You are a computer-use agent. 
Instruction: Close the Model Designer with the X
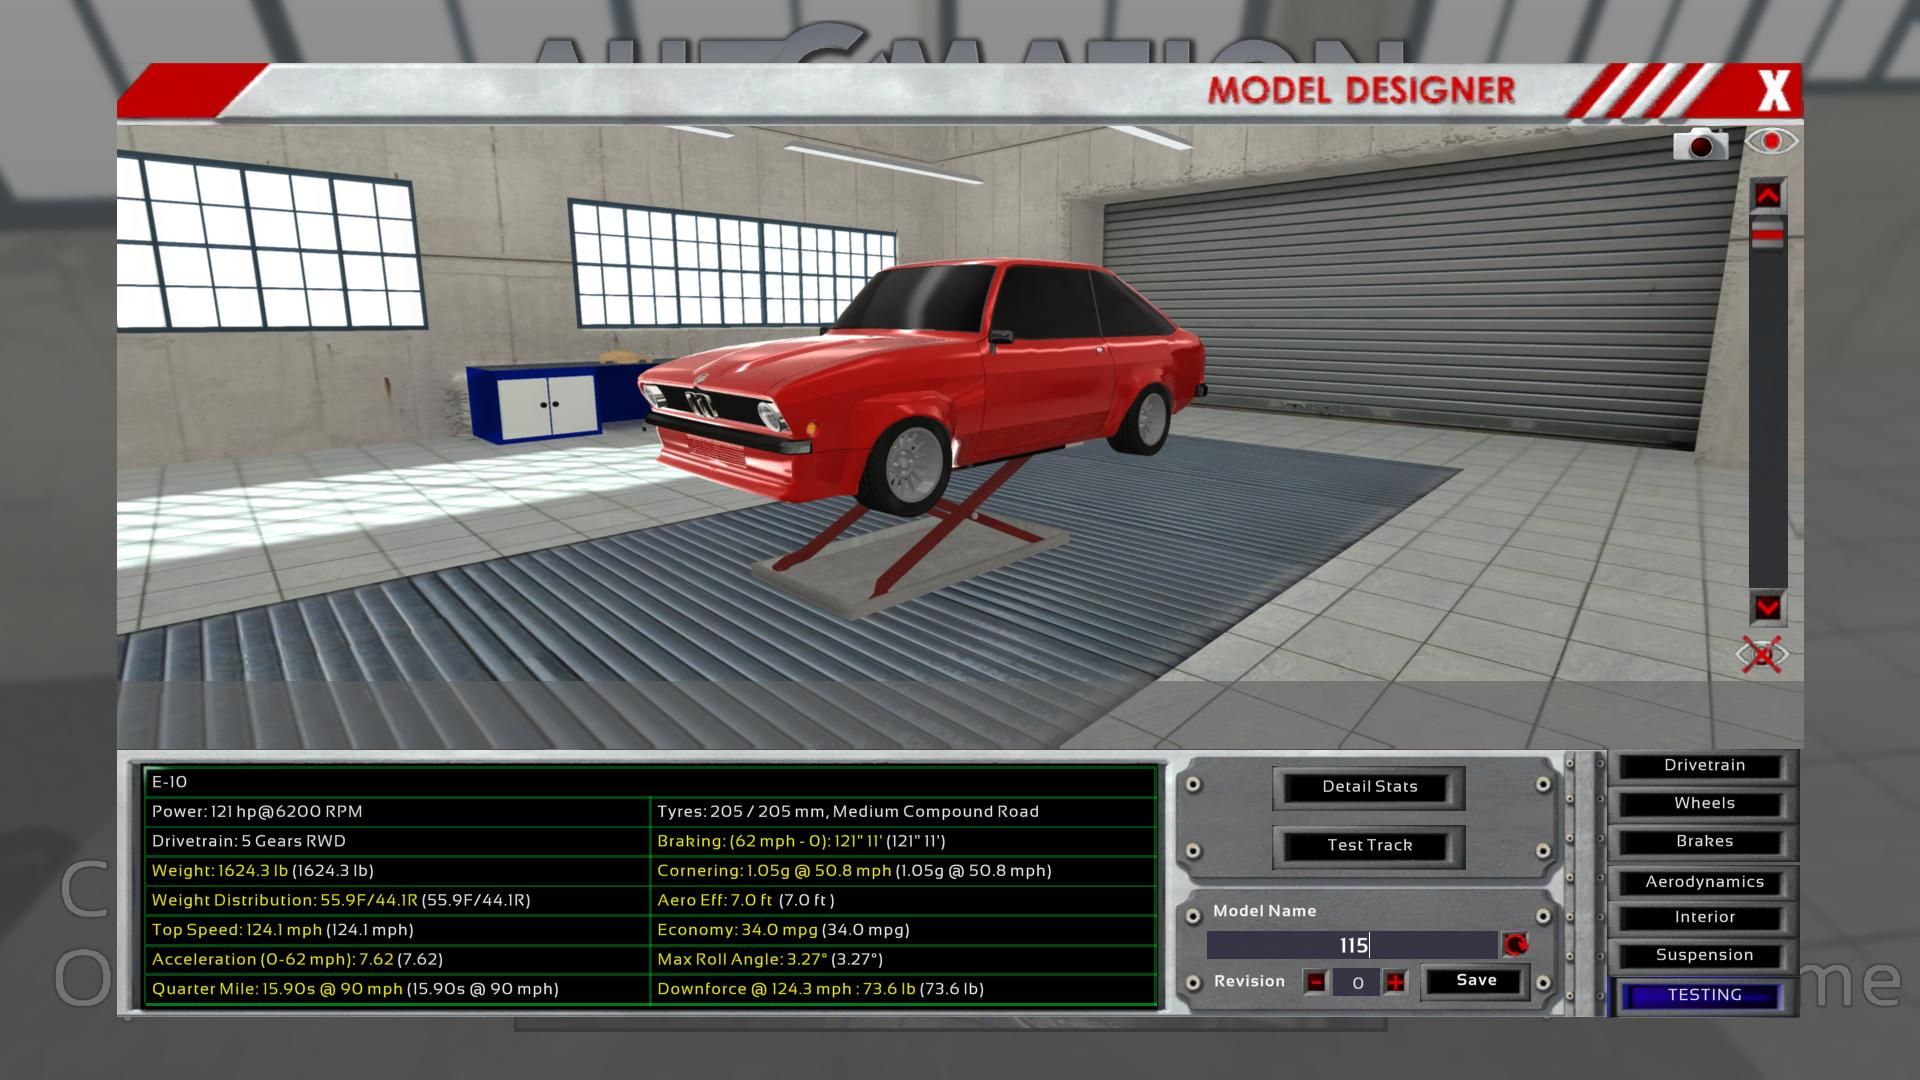[1773, 92]
